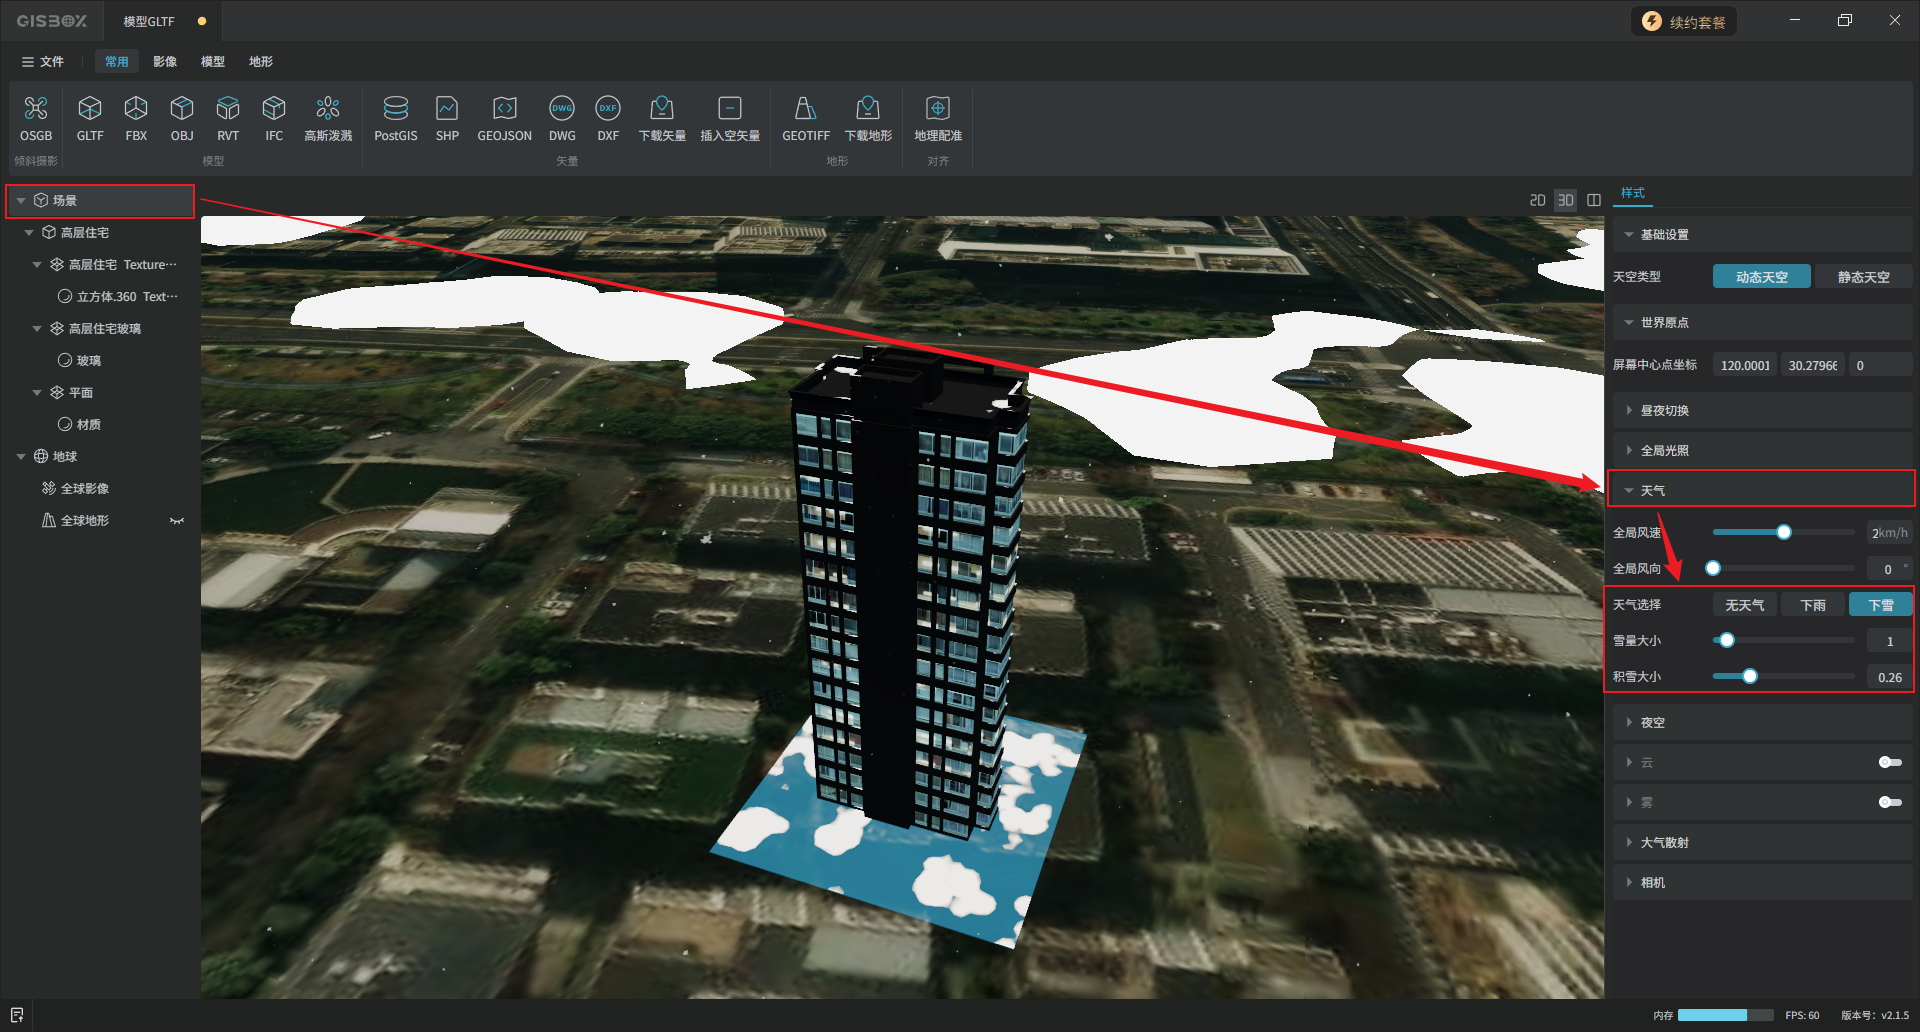Click the RVT model import icon

coord(228,108)
